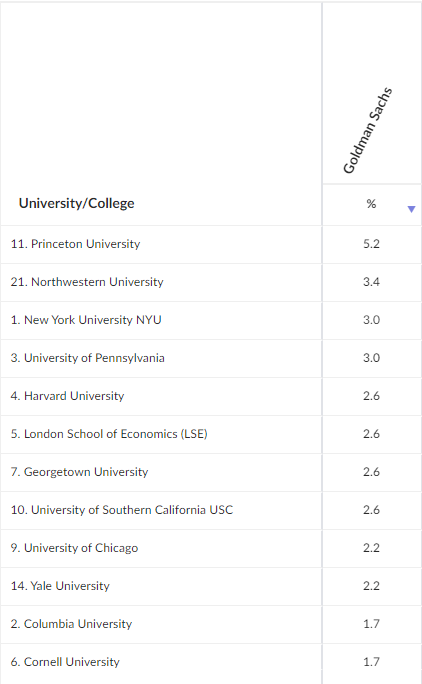Select Harvard University in the list

pyautogui.click(x=68, y=396)
